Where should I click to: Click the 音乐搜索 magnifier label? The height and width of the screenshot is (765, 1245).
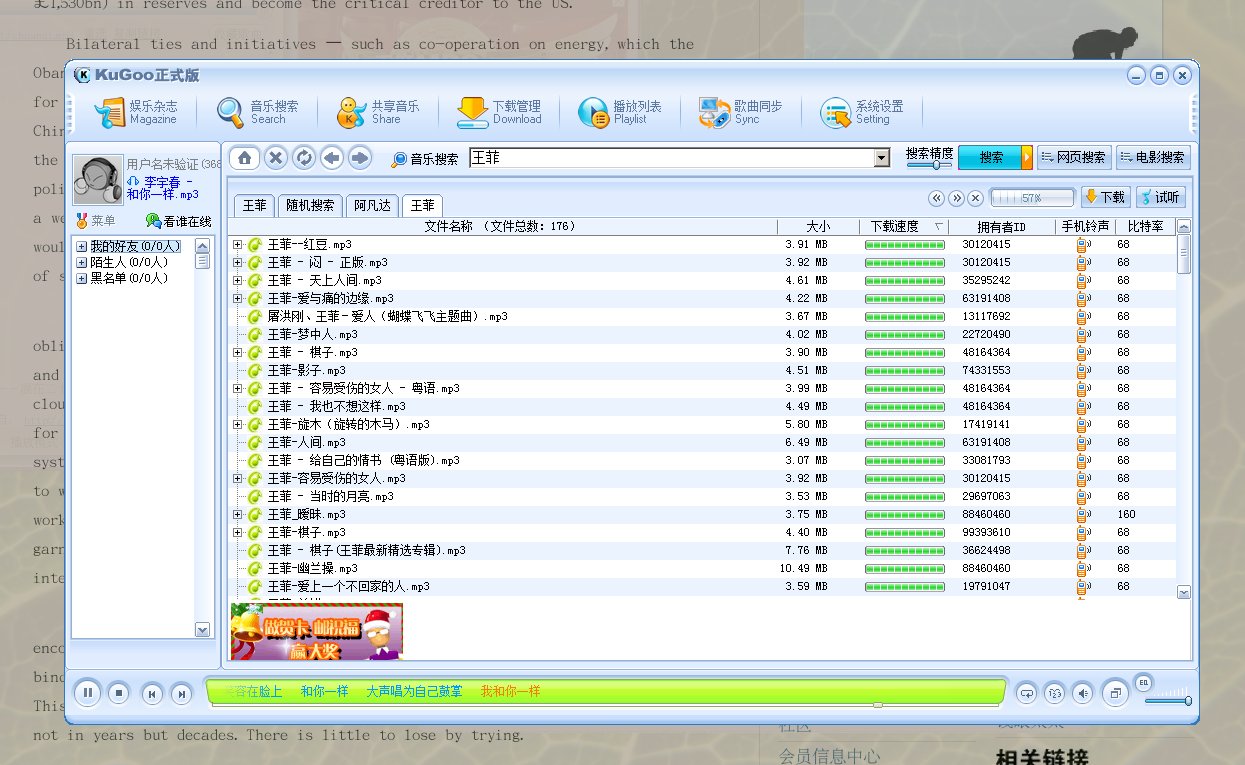(x=425, y=159)
